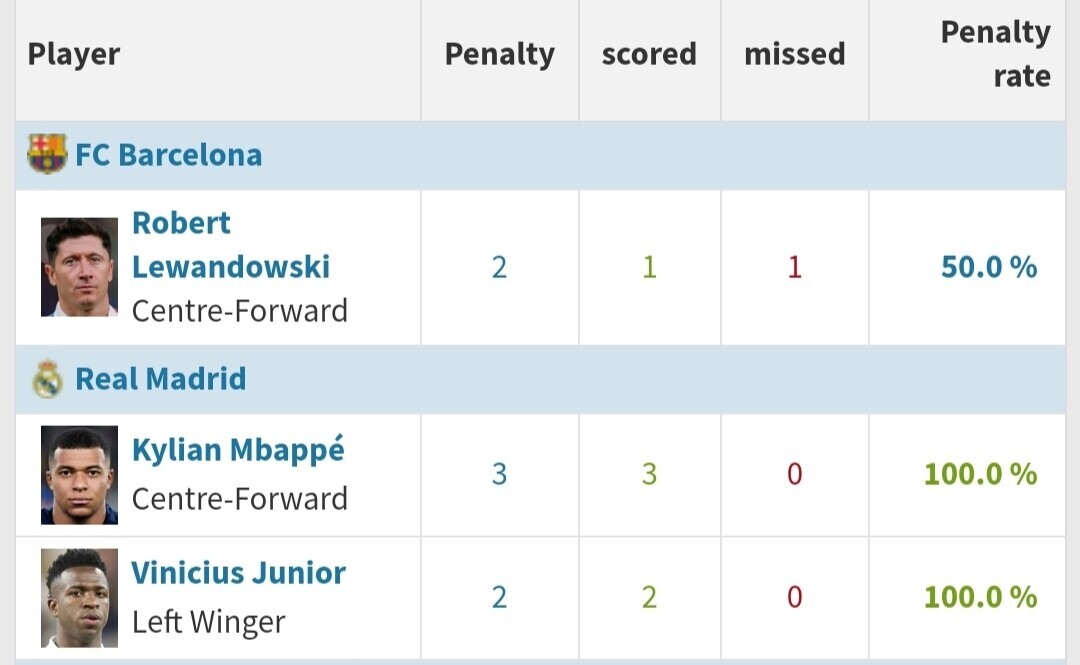Viewport: 1080px width, 665px height.
Task: Sort by the Player column header
Action: [74, 54]
